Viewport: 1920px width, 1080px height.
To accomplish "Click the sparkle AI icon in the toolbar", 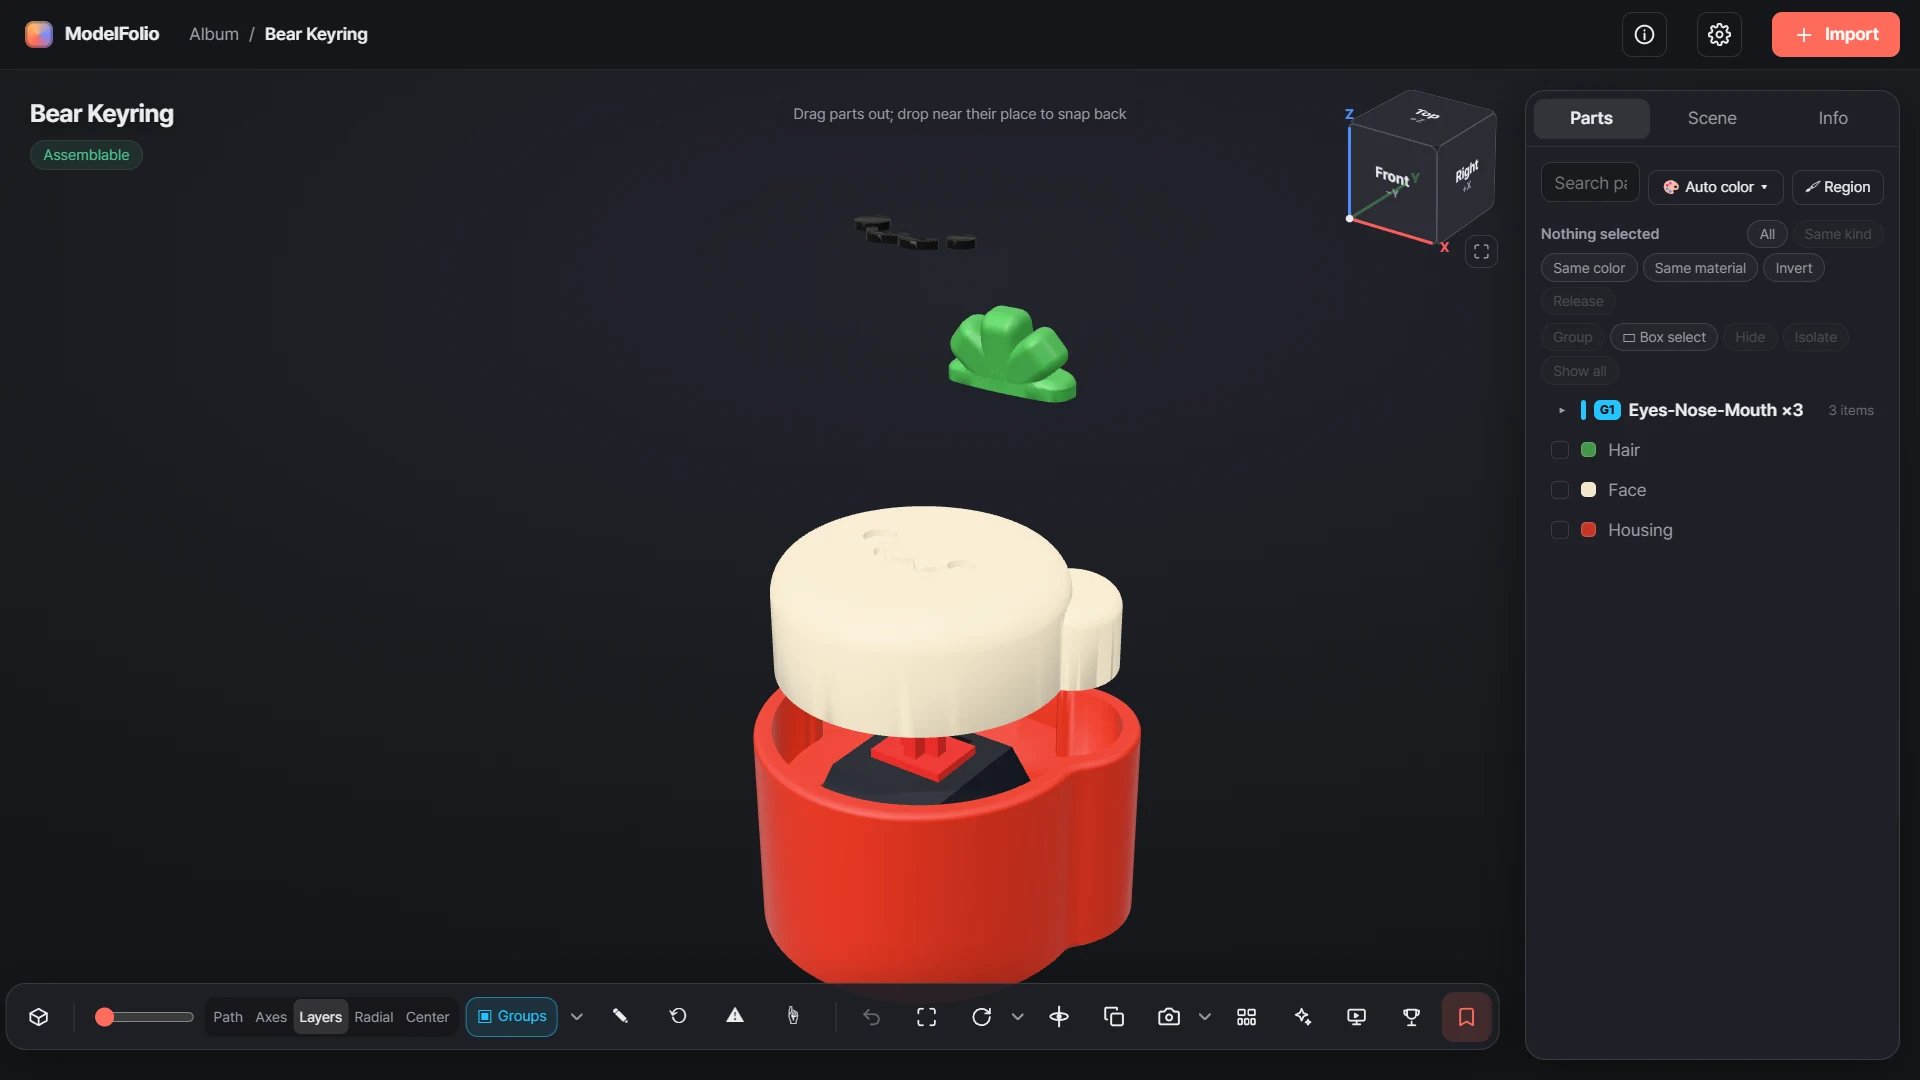I will click(1302, 1016).
